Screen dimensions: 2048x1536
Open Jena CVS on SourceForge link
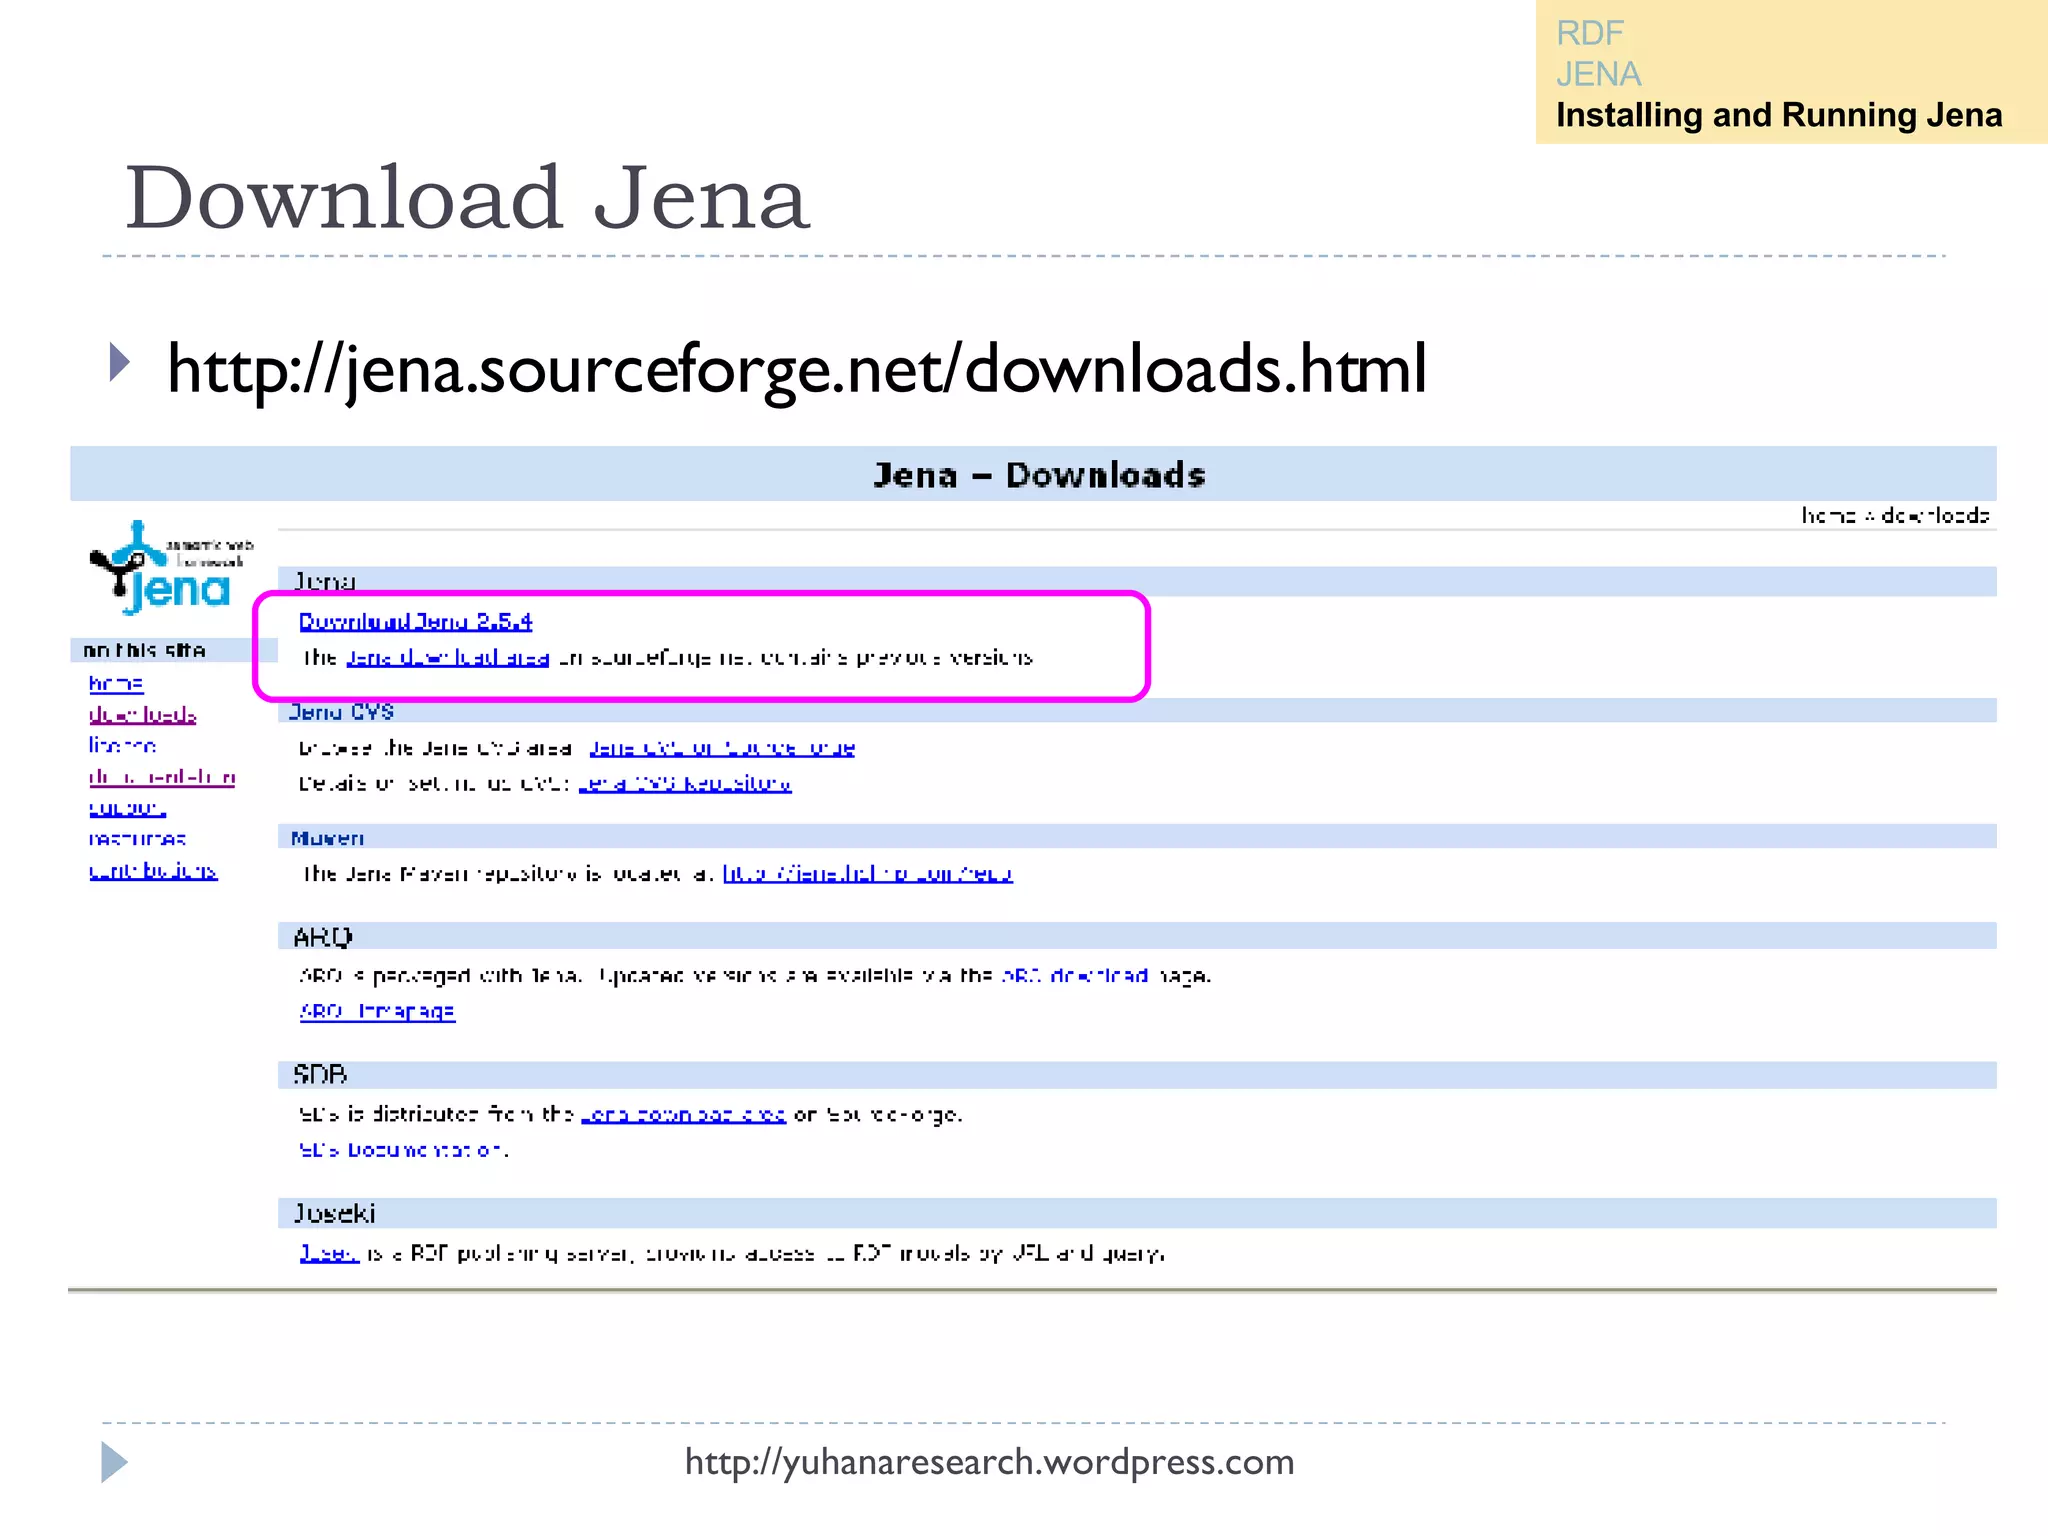[721, 748]
